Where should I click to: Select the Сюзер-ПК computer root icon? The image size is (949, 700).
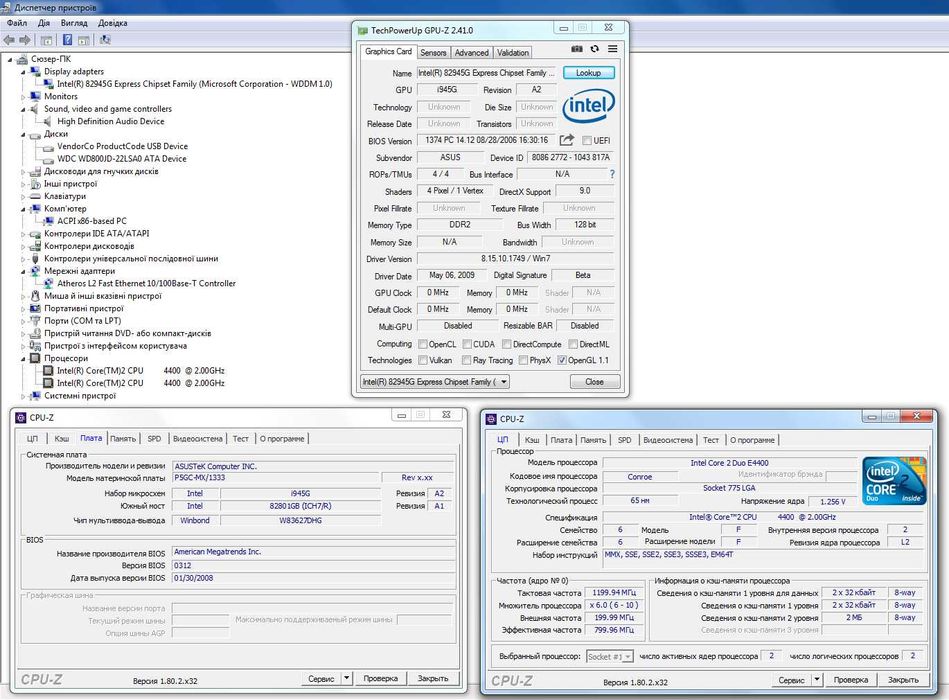point(22,59)
